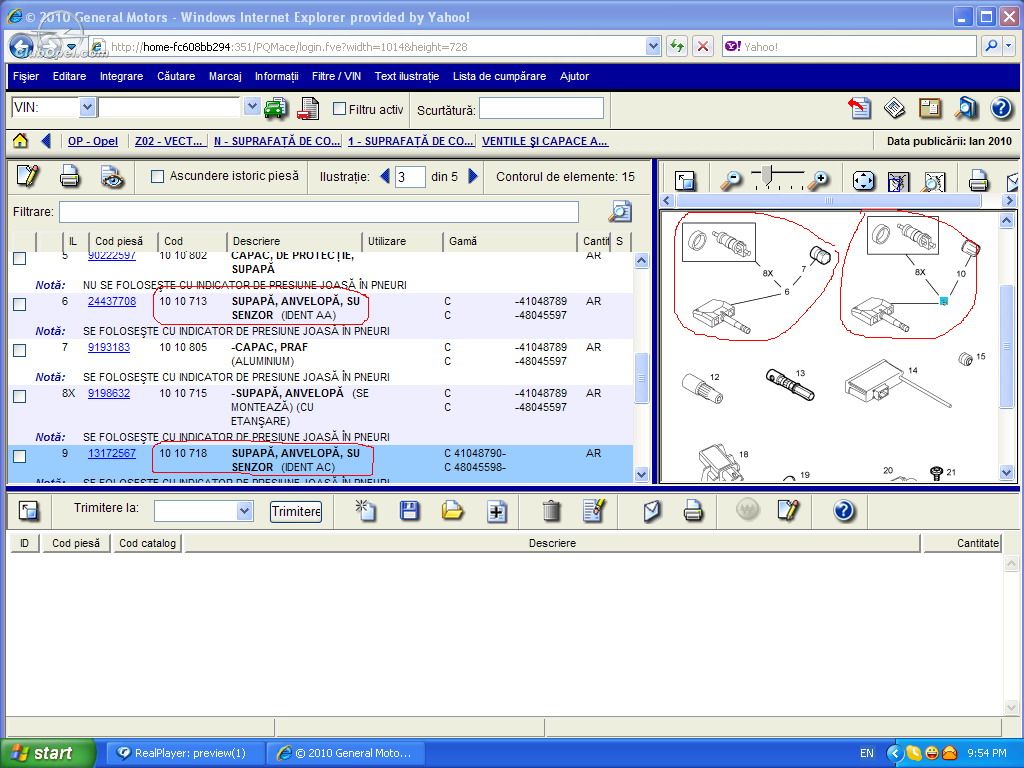Switch to RealPlayer preview taskbar item
The width and height of the screenshot is (1024, 768).
tap(185, 753)
